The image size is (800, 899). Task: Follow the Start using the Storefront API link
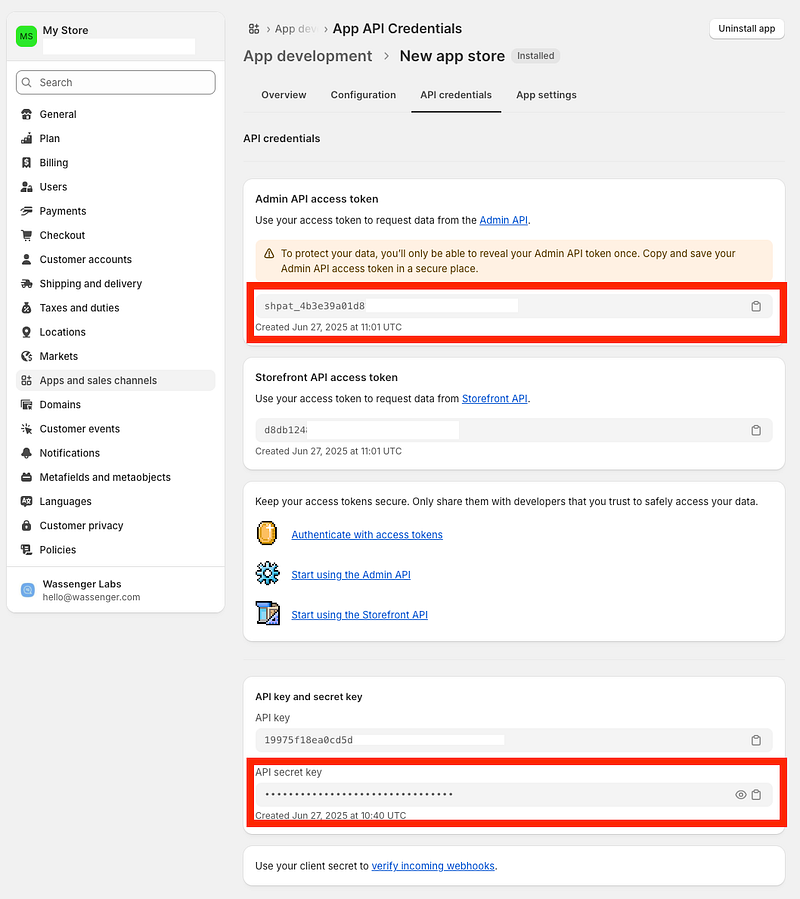359,615
